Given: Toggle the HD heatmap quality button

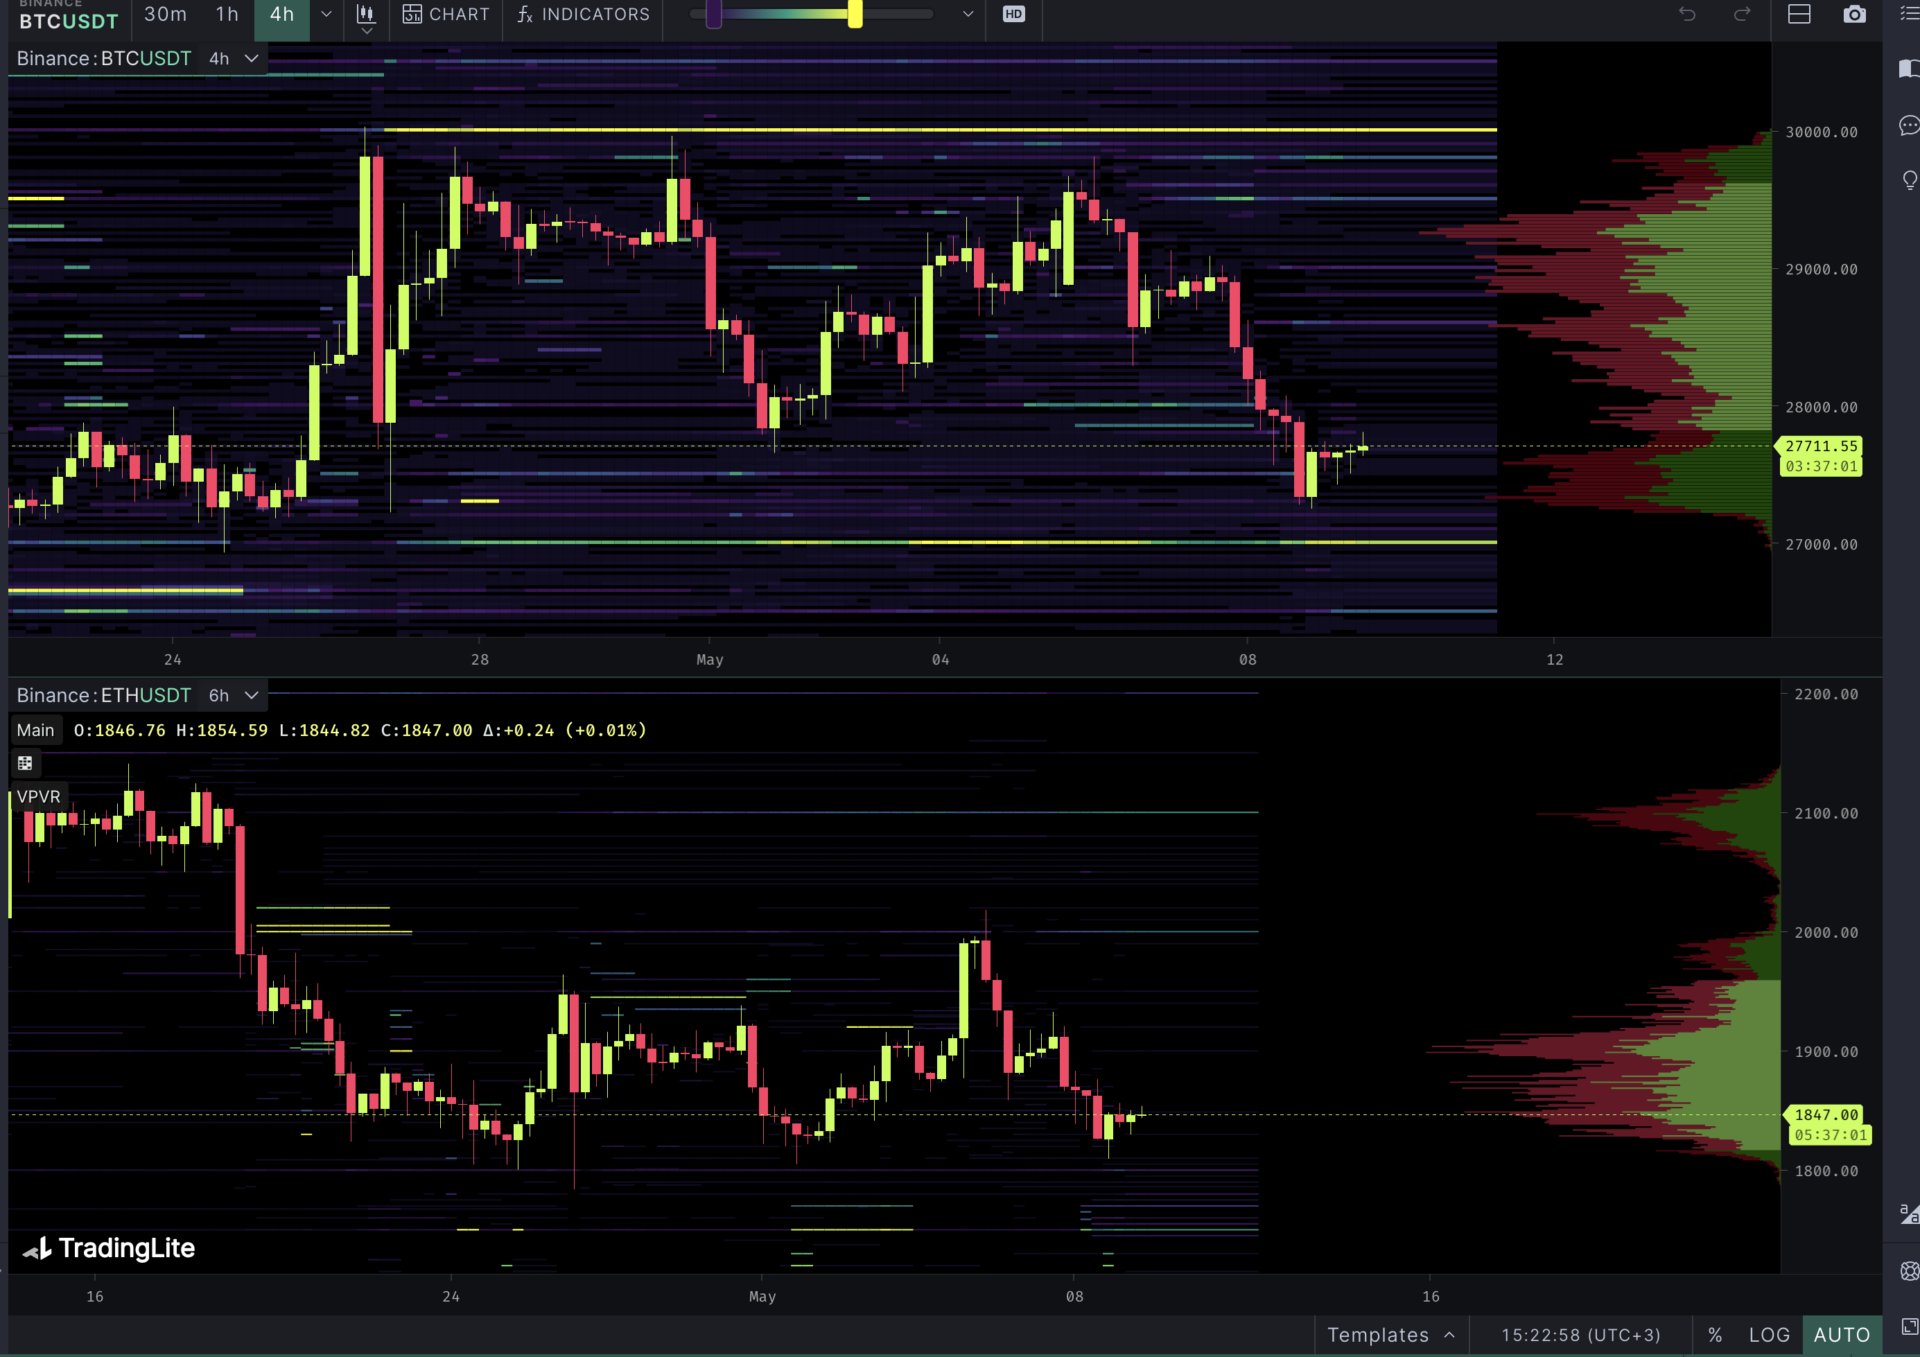Looking at the screenshot, I should click(1013, 14).
